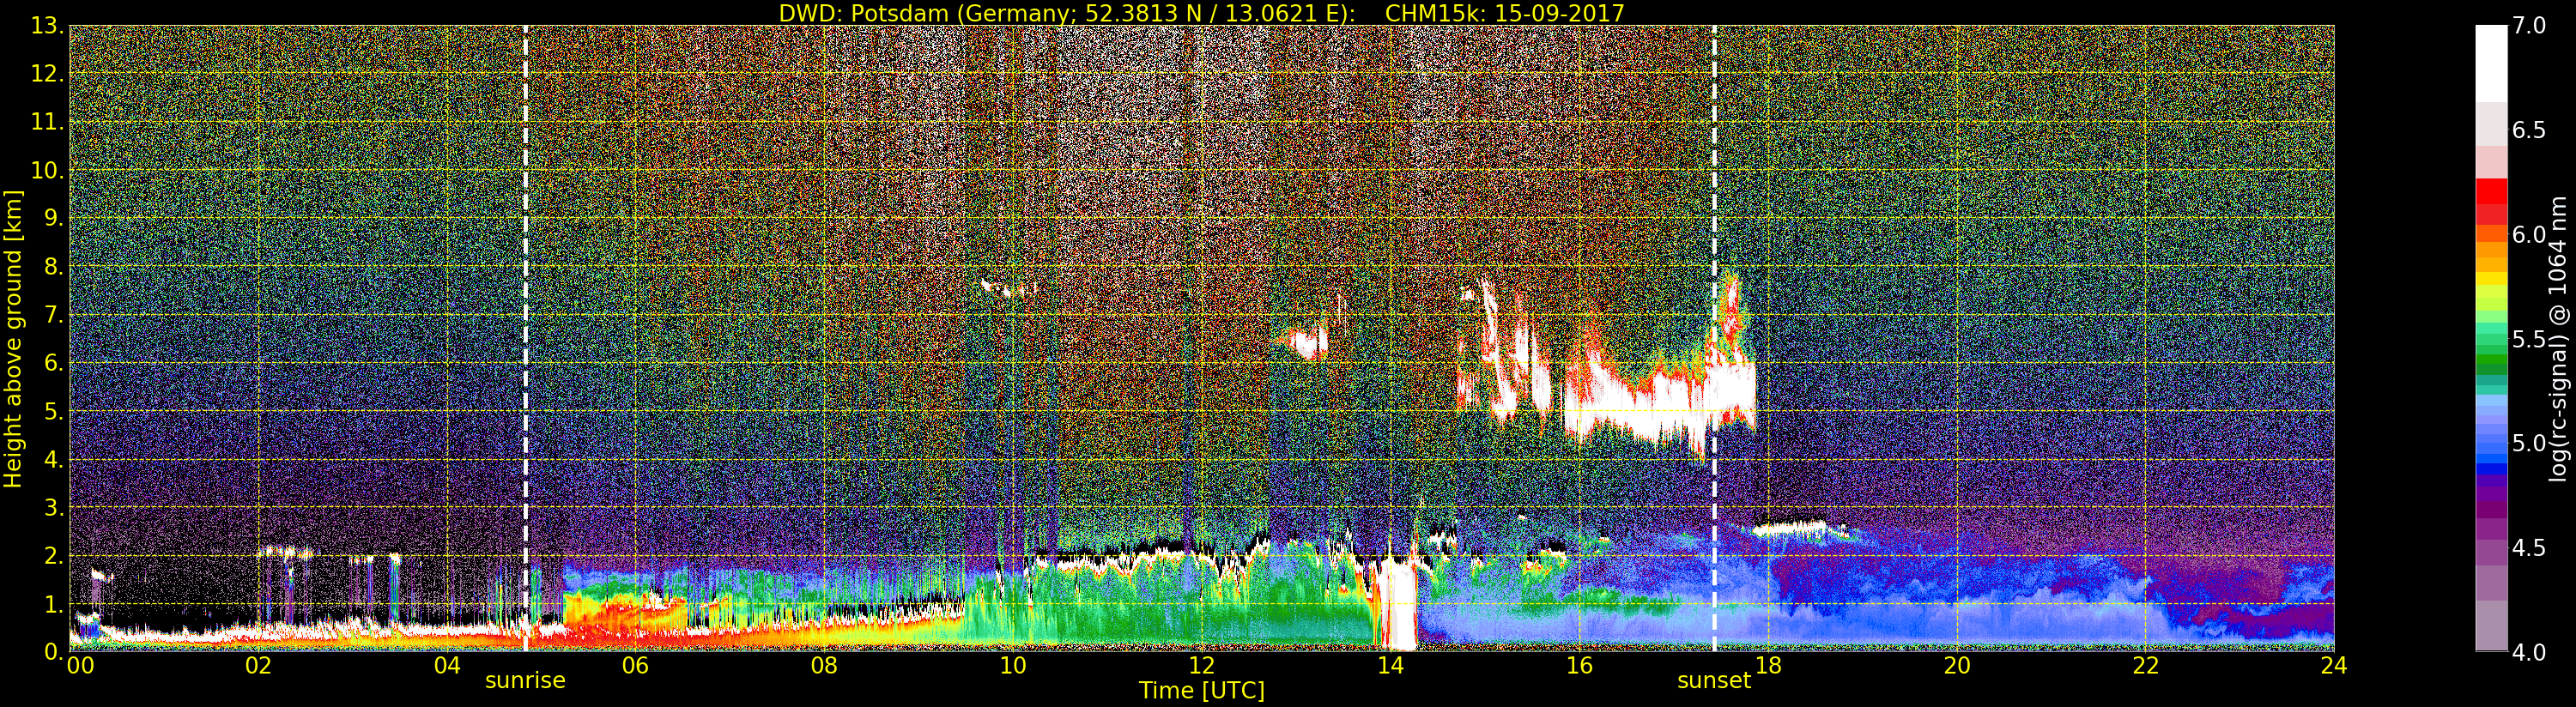Click the "3." height axis tick label

click(53, 508)
